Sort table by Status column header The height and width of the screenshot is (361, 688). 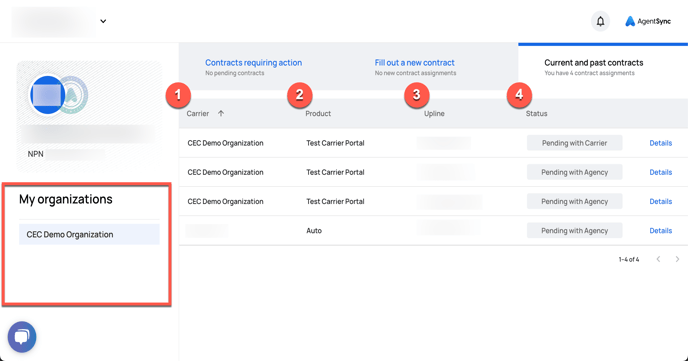point(537,114)
